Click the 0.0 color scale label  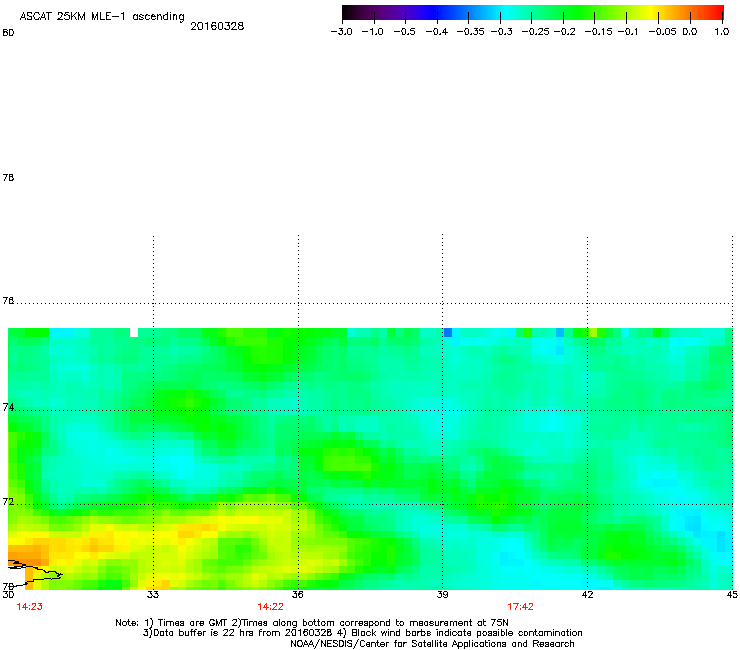click(x=690, y=32)
